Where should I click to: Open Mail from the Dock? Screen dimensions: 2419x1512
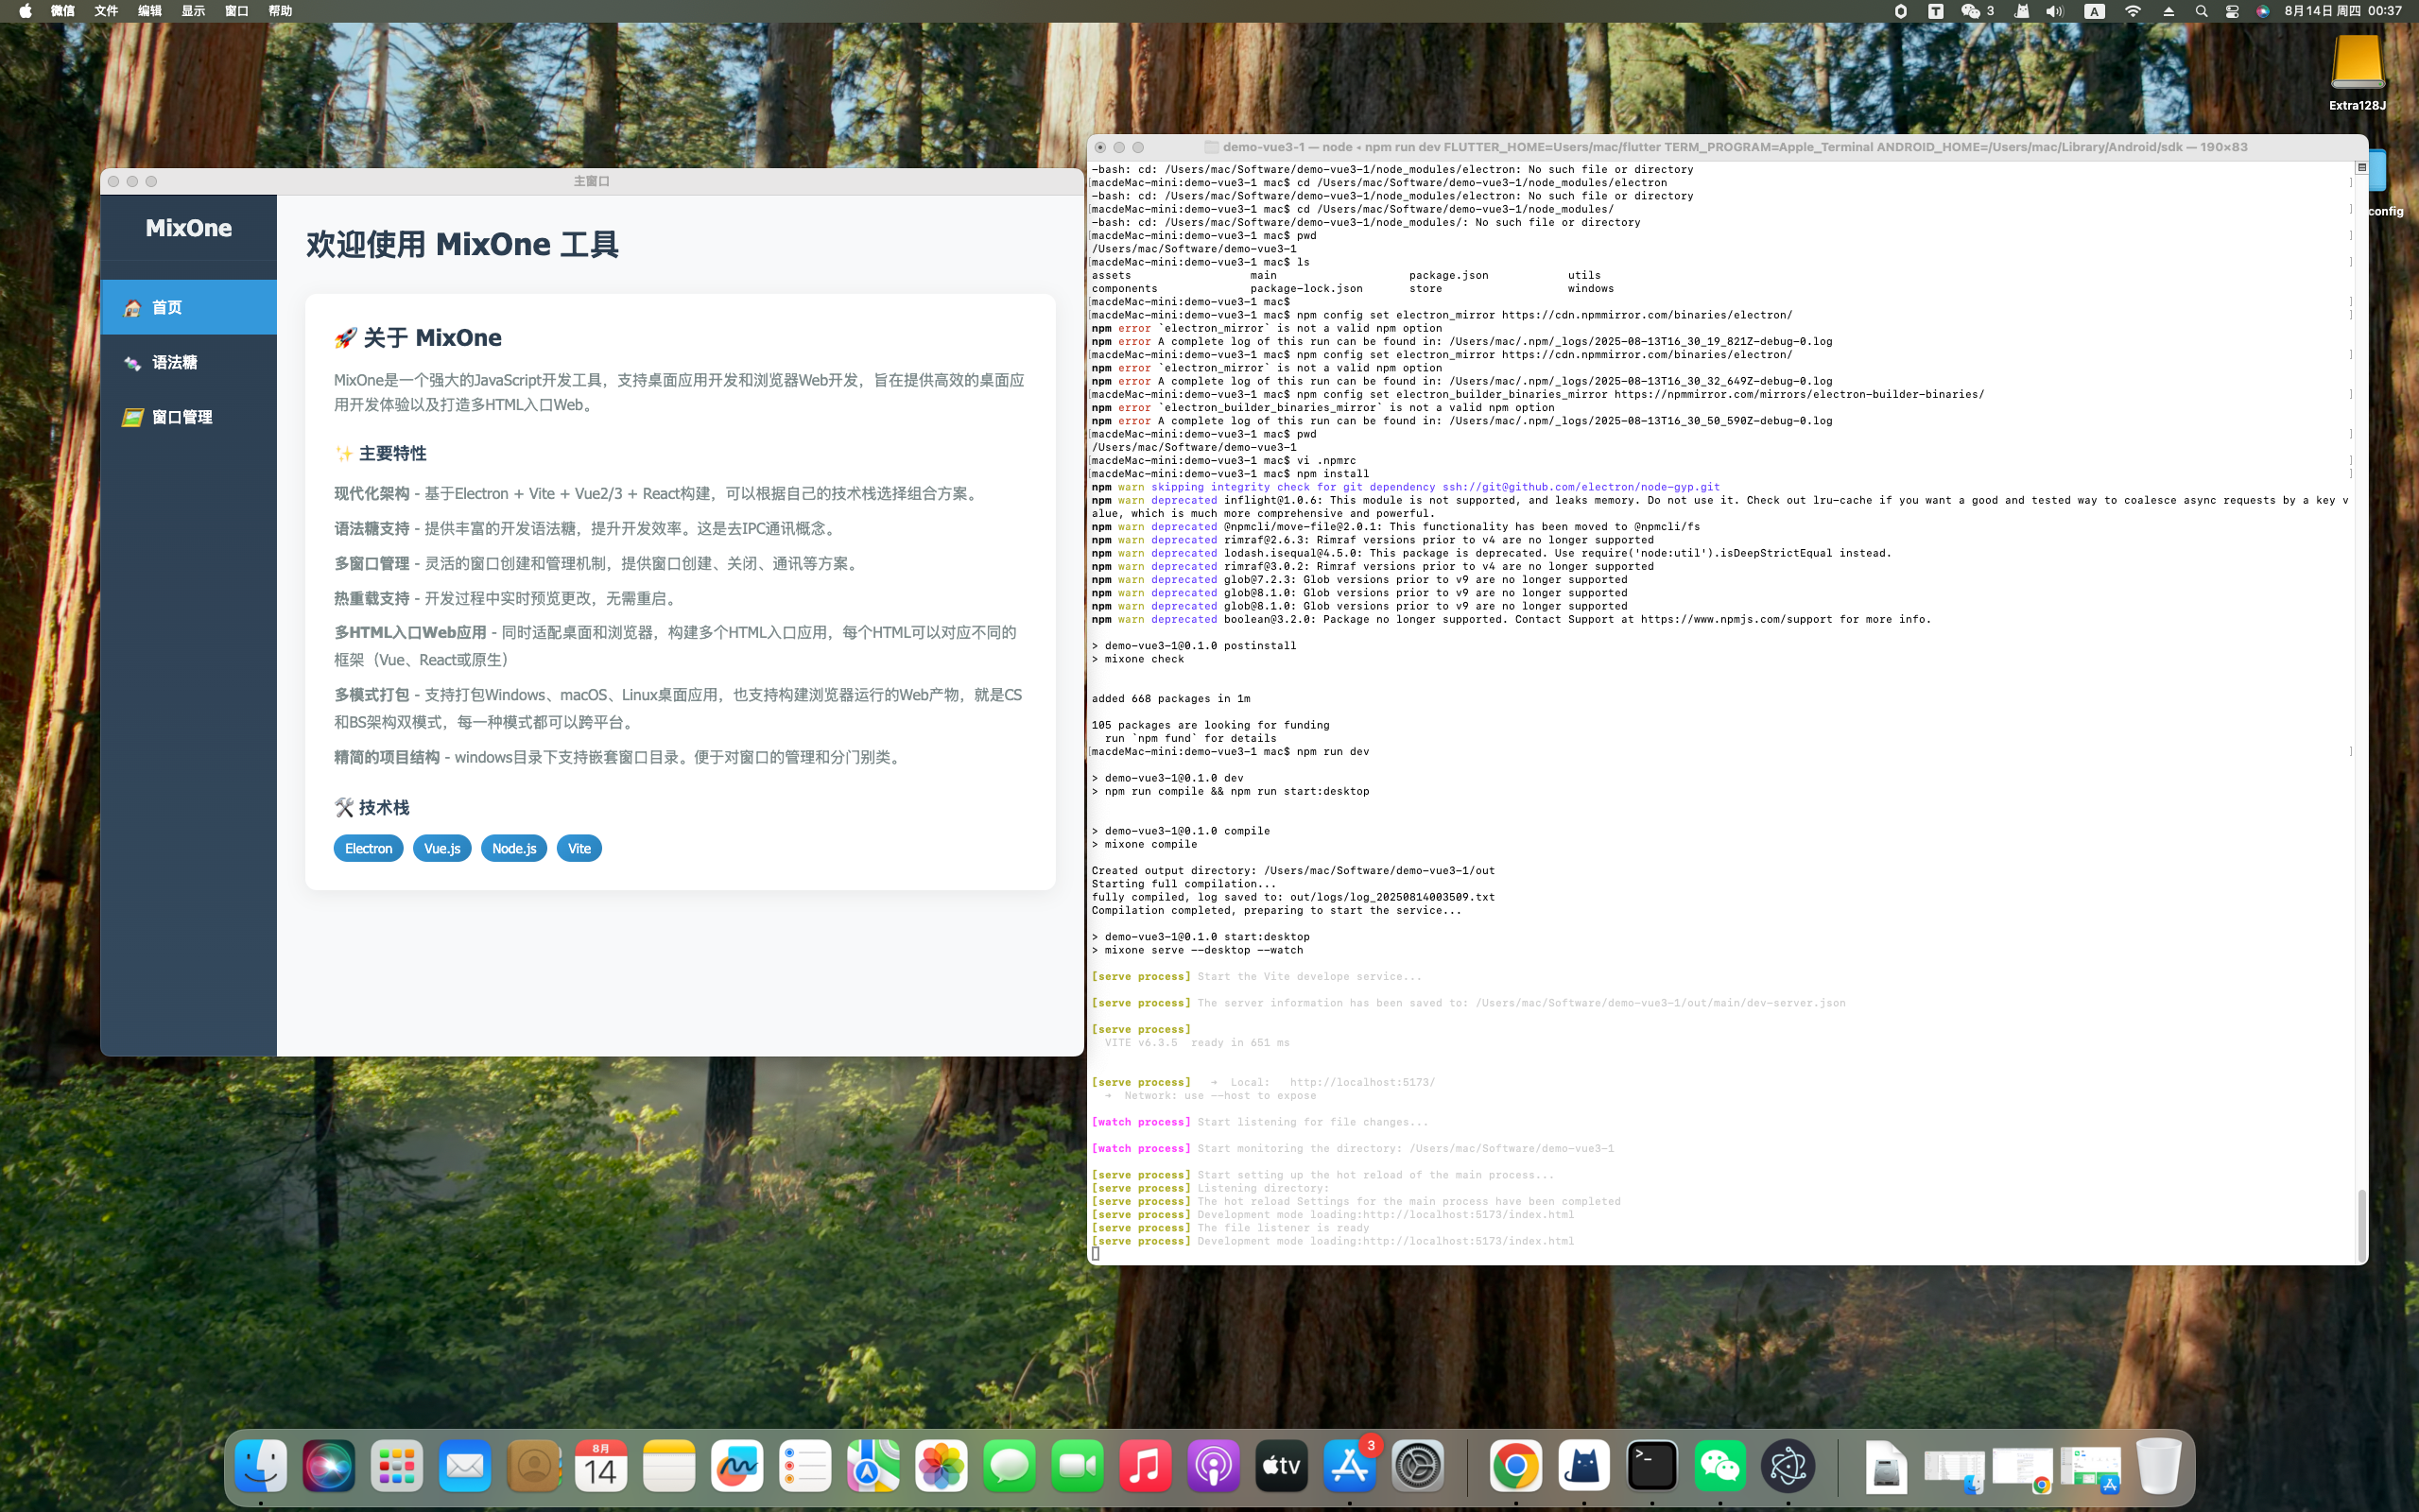(465, 1466)
